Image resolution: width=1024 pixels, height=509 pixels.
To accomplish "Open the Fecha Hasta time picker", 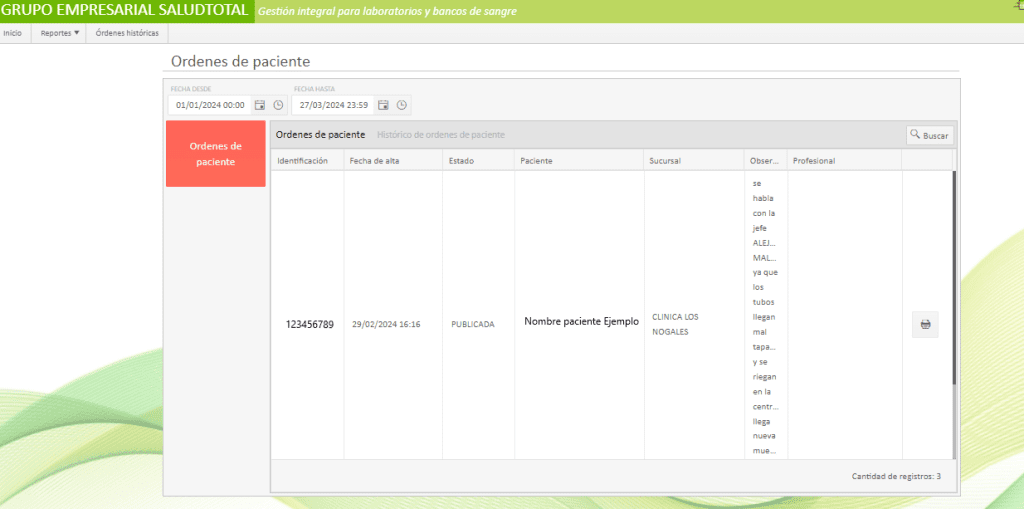I will [x=401, y=105].
